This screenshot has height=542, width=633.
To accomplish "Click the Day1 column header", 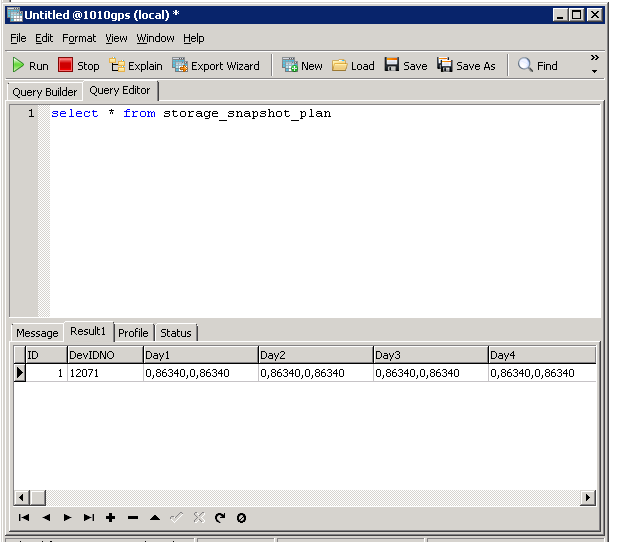I will pos(201,355).
